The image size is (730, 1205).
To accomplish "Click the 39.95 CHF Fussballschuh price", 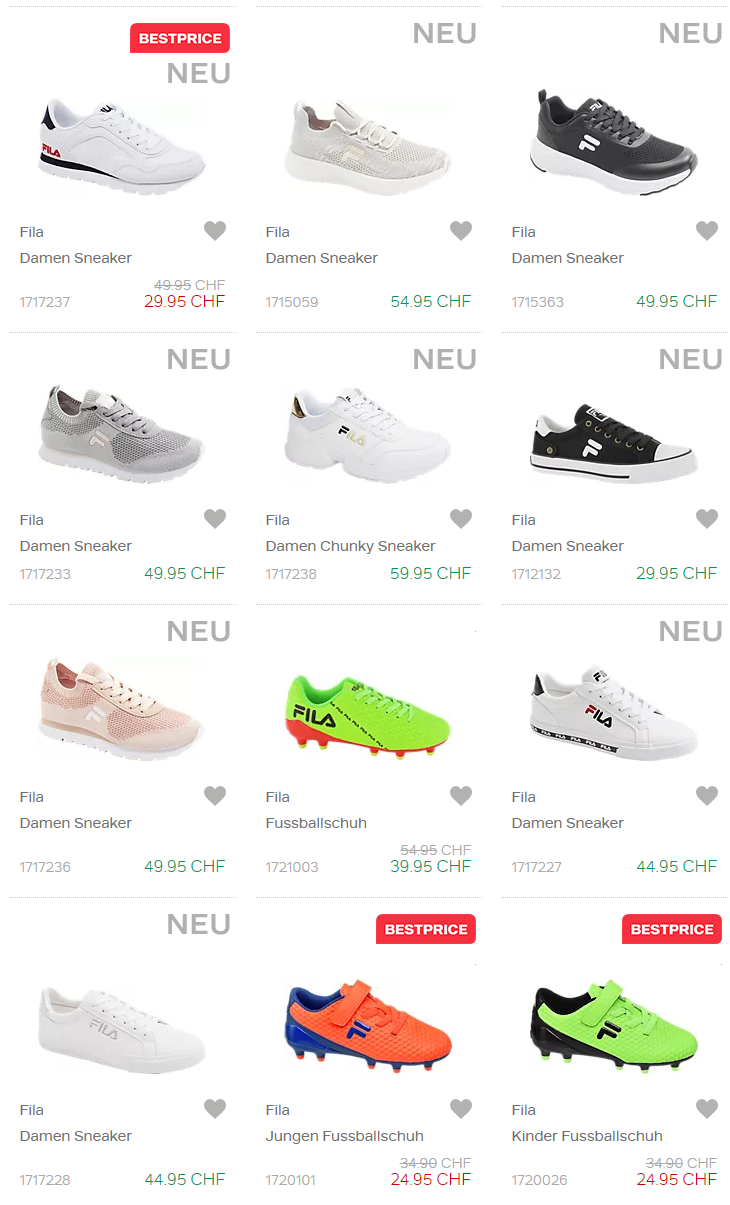I will [430, 866].
